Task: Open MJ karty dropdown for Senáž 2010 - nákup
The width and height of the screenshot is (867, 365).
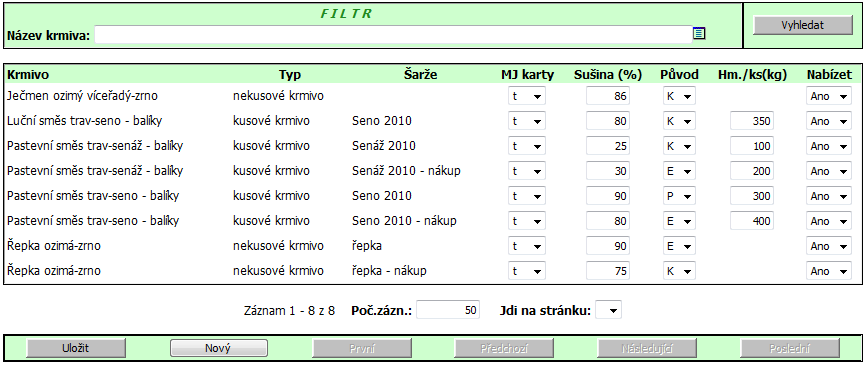Action: coord(527,171)
